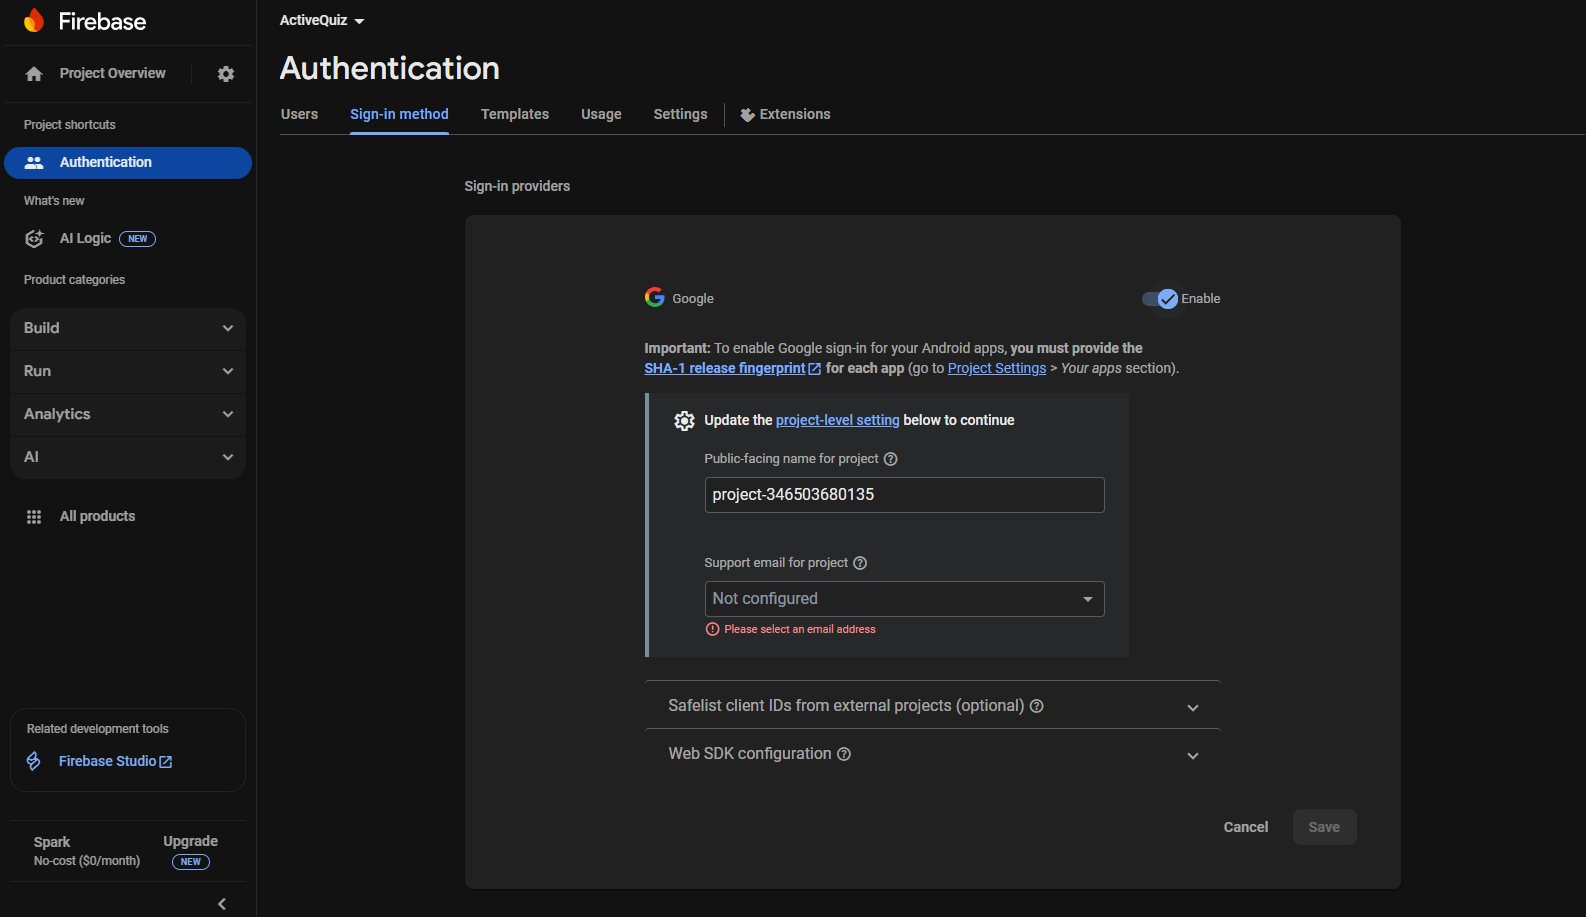Expand the AI category
This screenshot has height=917, width=1586.
click(x=128, y=457)
